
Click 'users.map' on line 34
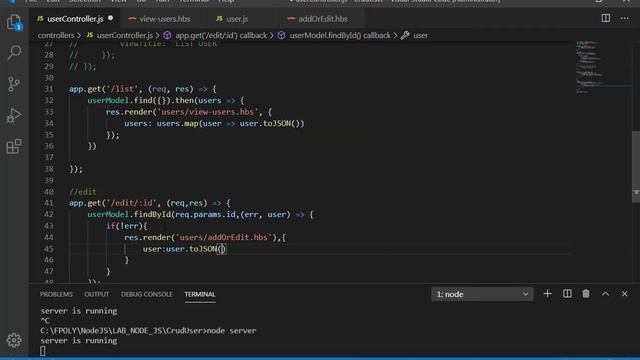point(178,123)
